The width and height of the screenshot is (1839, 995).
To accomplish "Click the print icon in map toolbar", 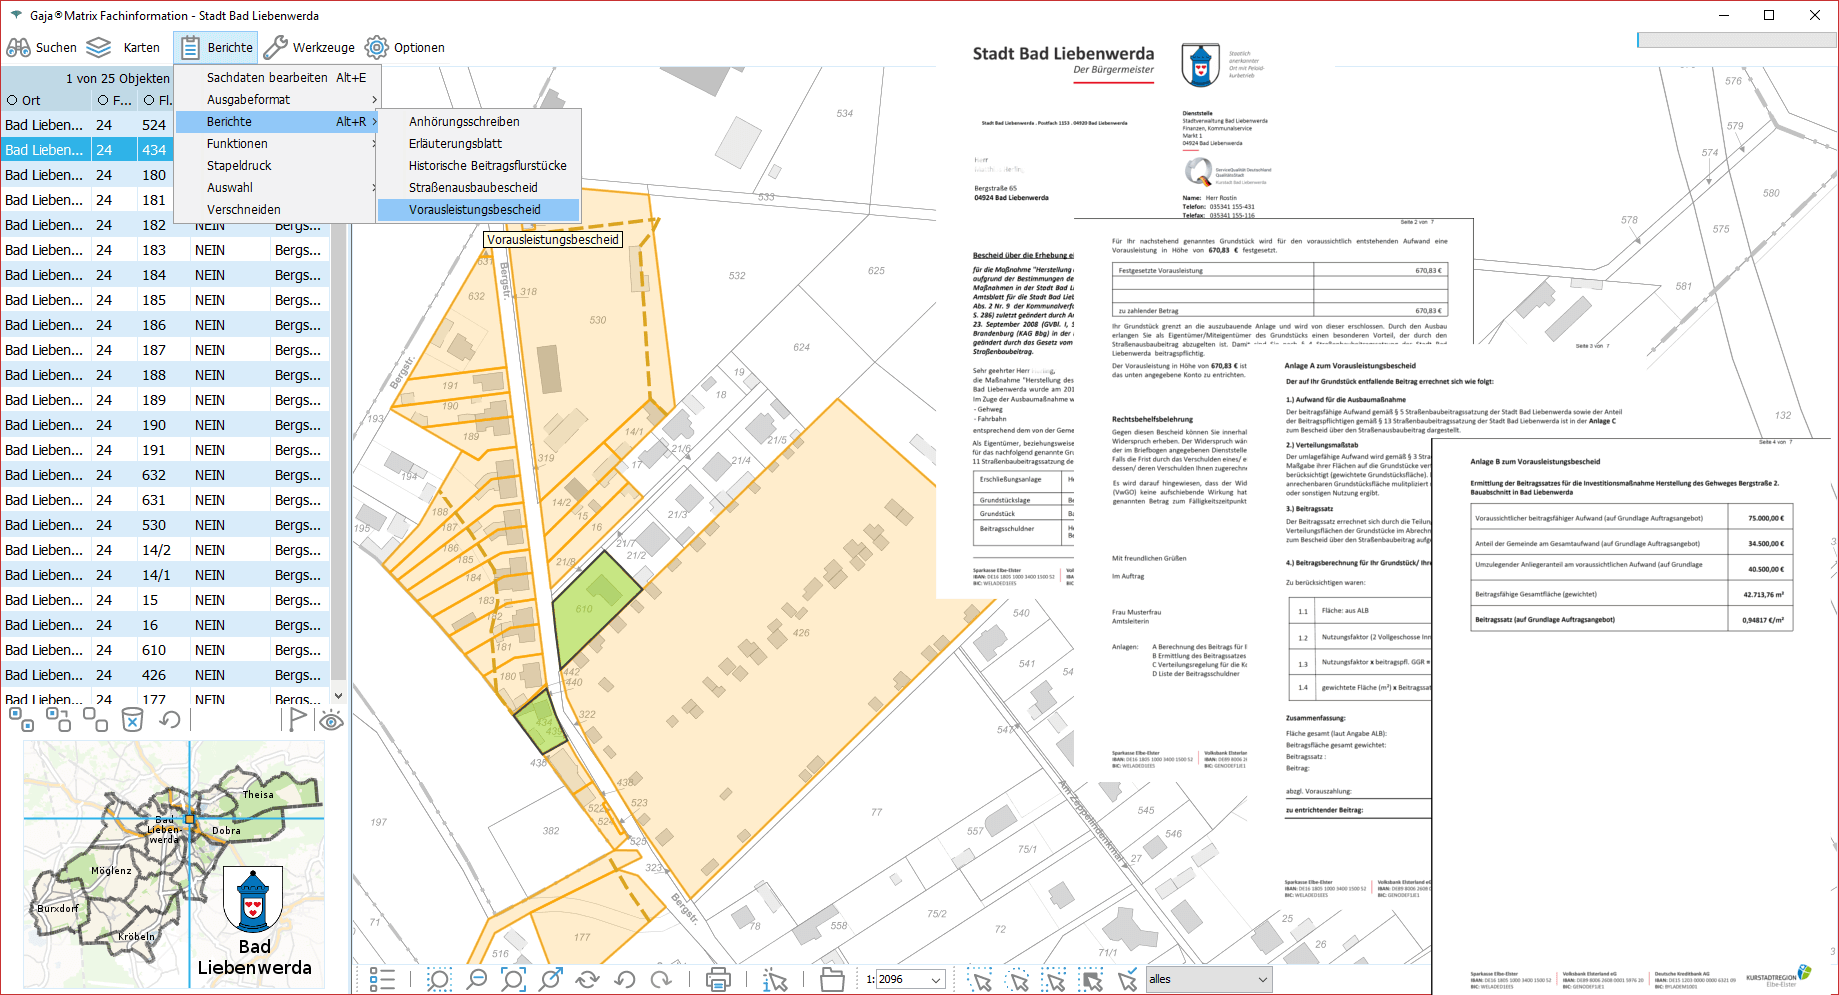I will tap(717, 979).
